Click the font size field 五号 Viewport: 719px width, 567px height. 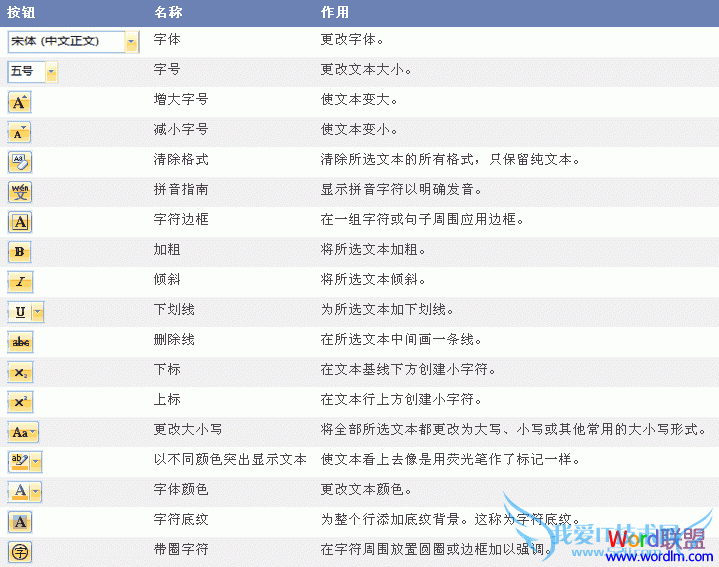tap(26, 72)
